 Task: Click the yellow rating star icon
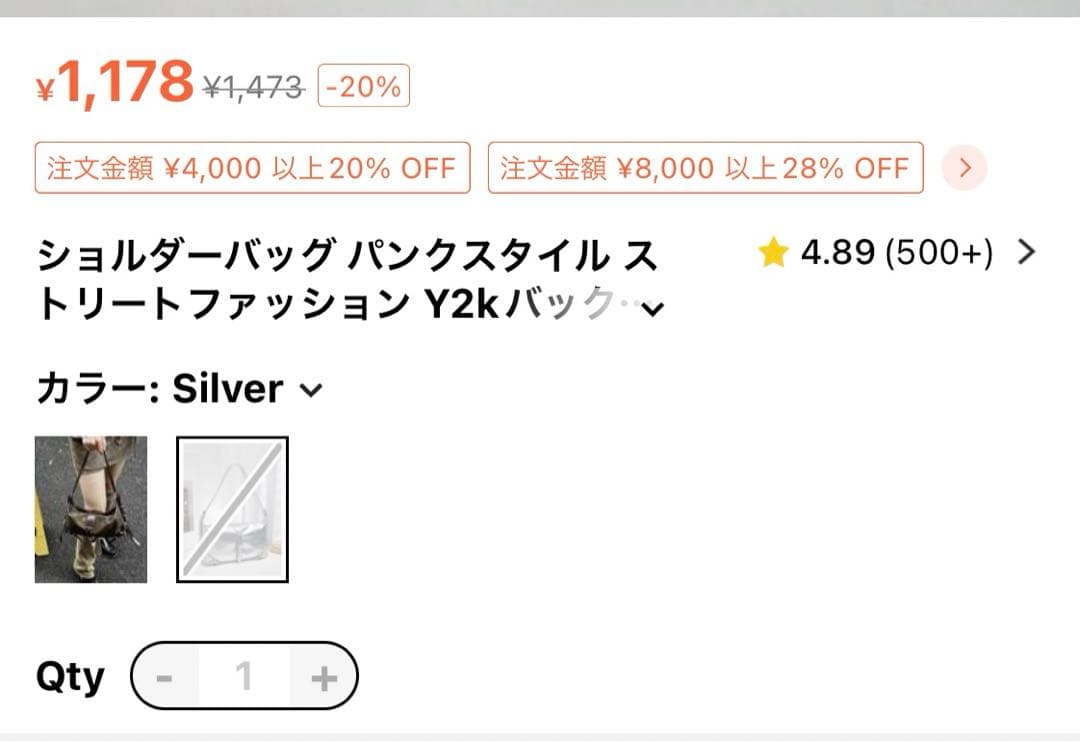coord(773,251)
